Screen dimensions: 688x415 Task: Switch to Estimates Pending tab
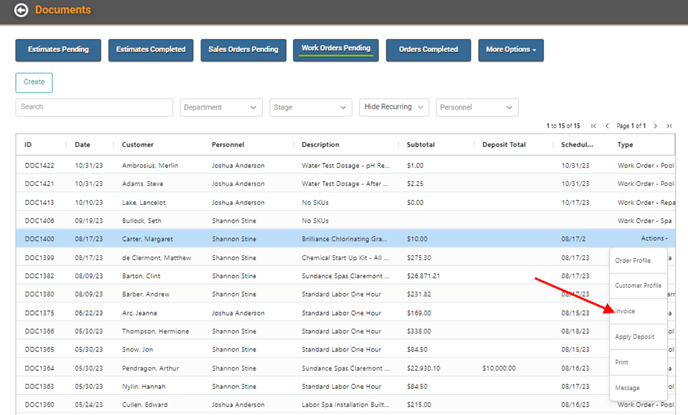pos(58,49)
